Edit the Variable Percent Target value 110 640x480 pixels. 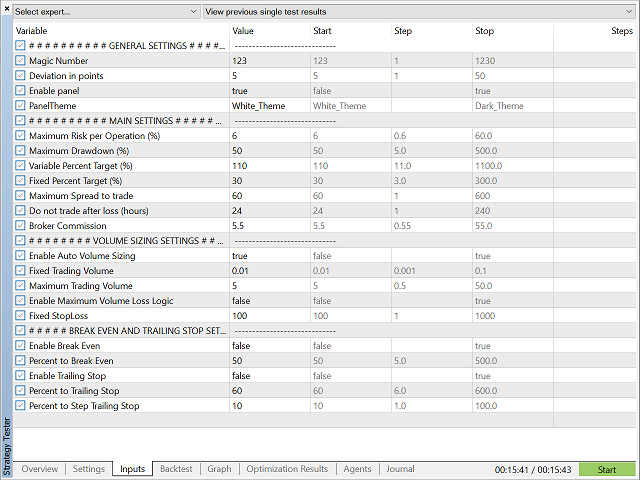tap(239, 166)
